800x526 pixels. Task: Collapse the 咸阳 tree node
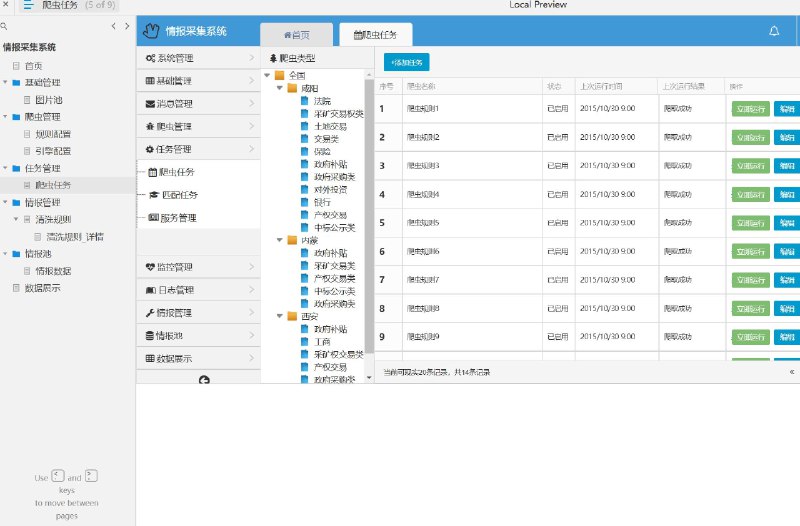[x=280, y=88]
